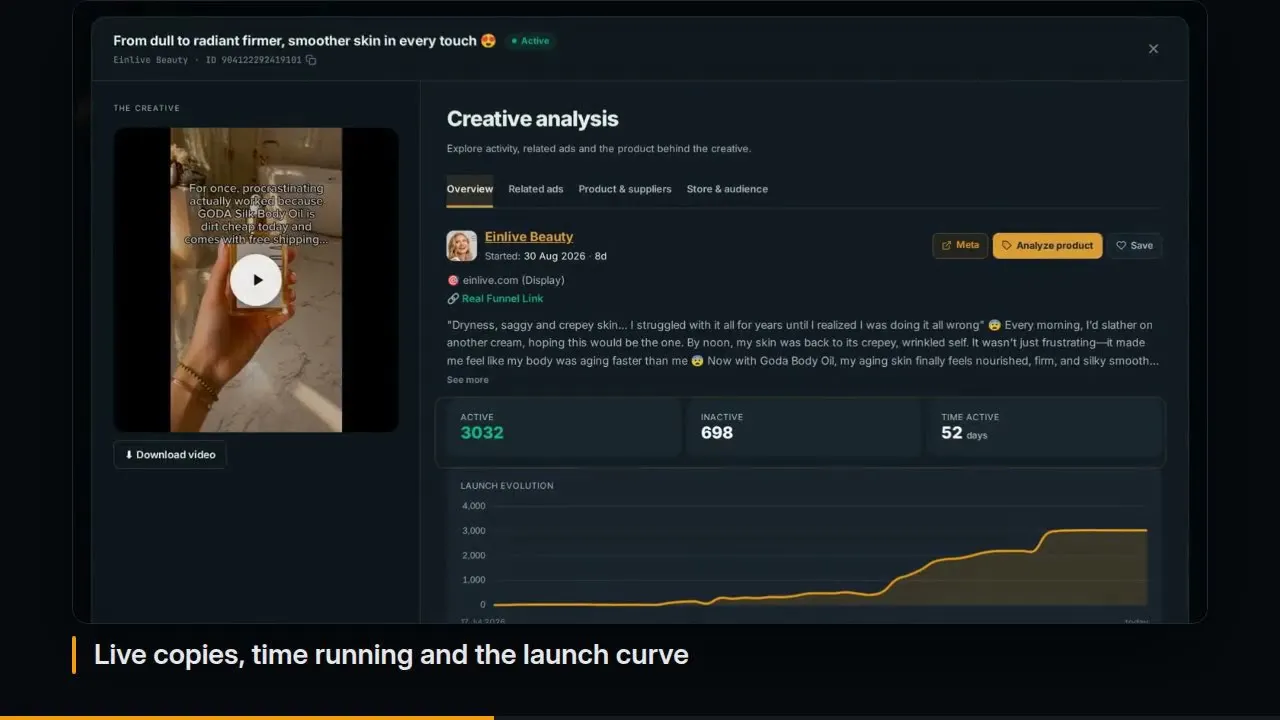Screen dimensions: 1280x720
Task: Open the Product & suppliers tab
Action: pyautogui.click(x=625, y=189)
